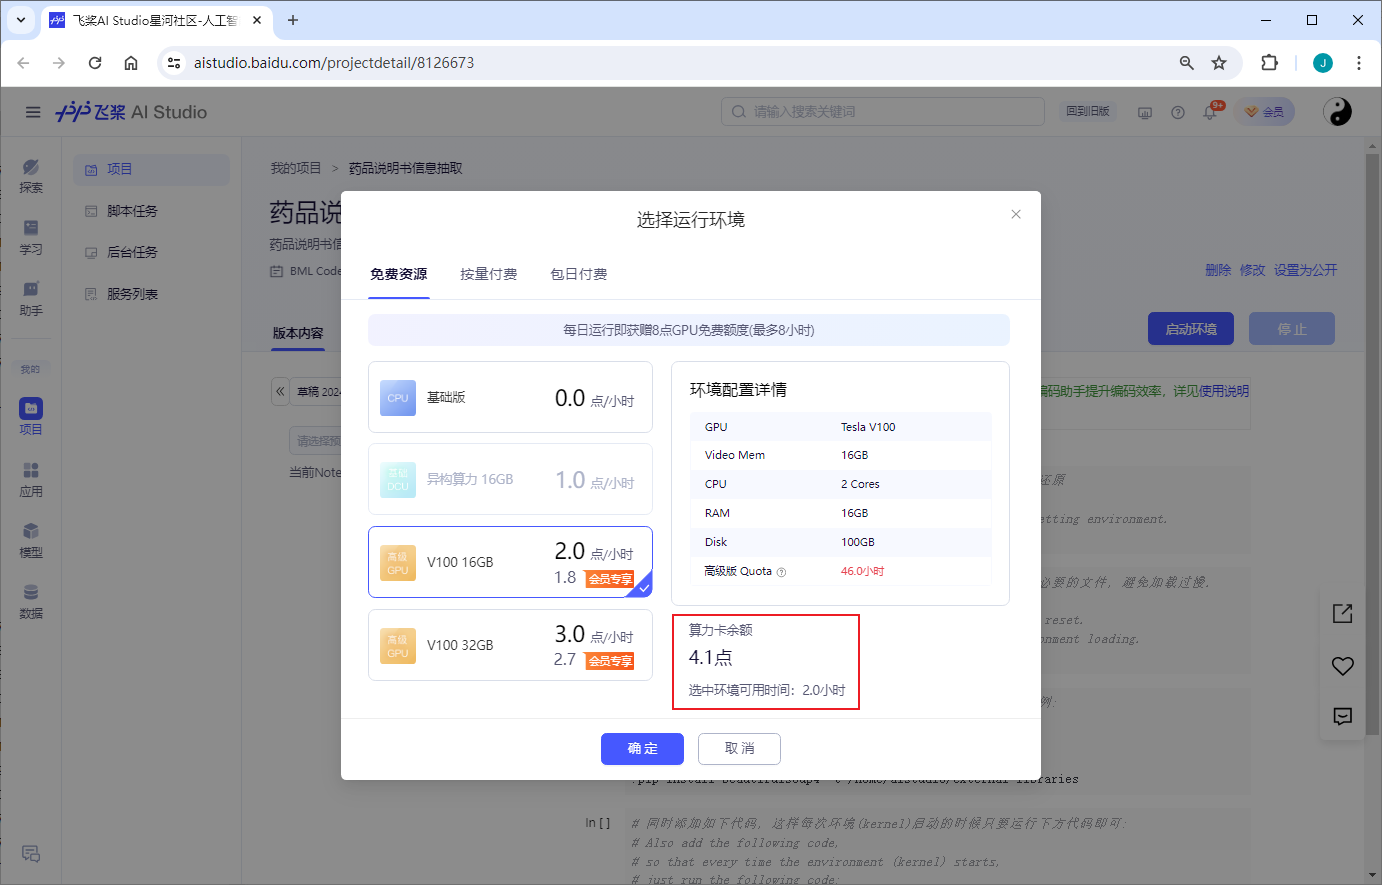Open the notifications bell icon
This screenshot has height=885, width=1382.
[1210, 112]
